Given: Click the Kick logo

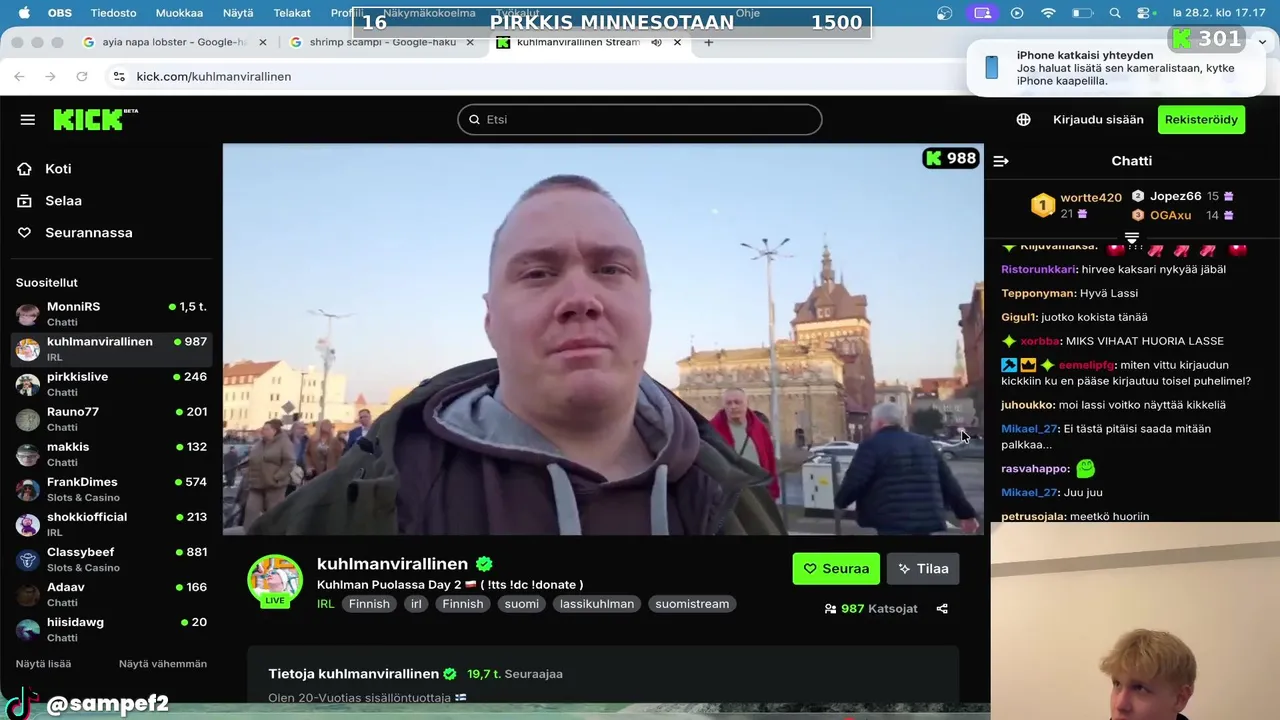Looking at the screenshot, I should point(95,119).
